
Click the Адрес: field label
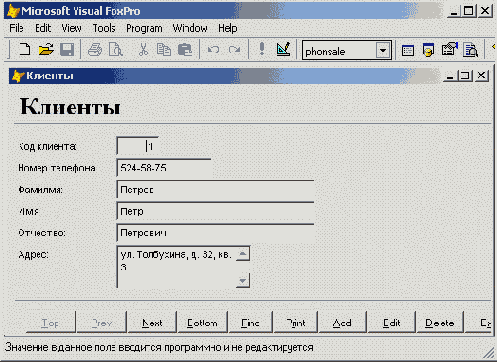[33, 255]
